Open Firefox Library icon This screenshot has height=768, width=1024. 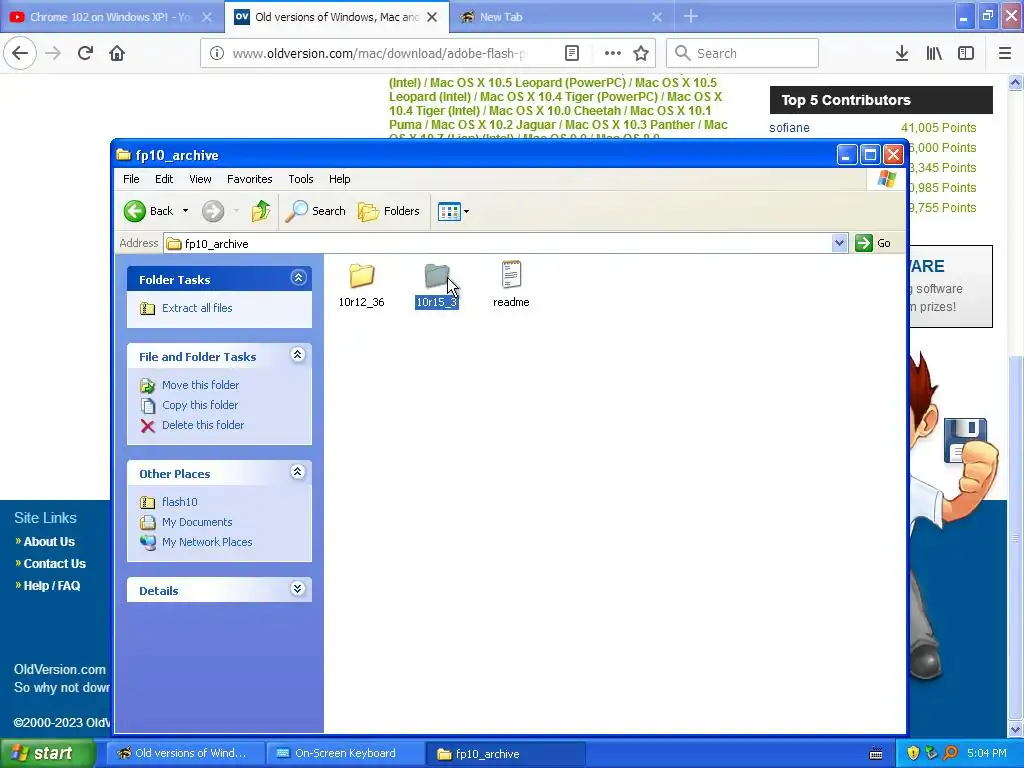[x=934, y=53]
